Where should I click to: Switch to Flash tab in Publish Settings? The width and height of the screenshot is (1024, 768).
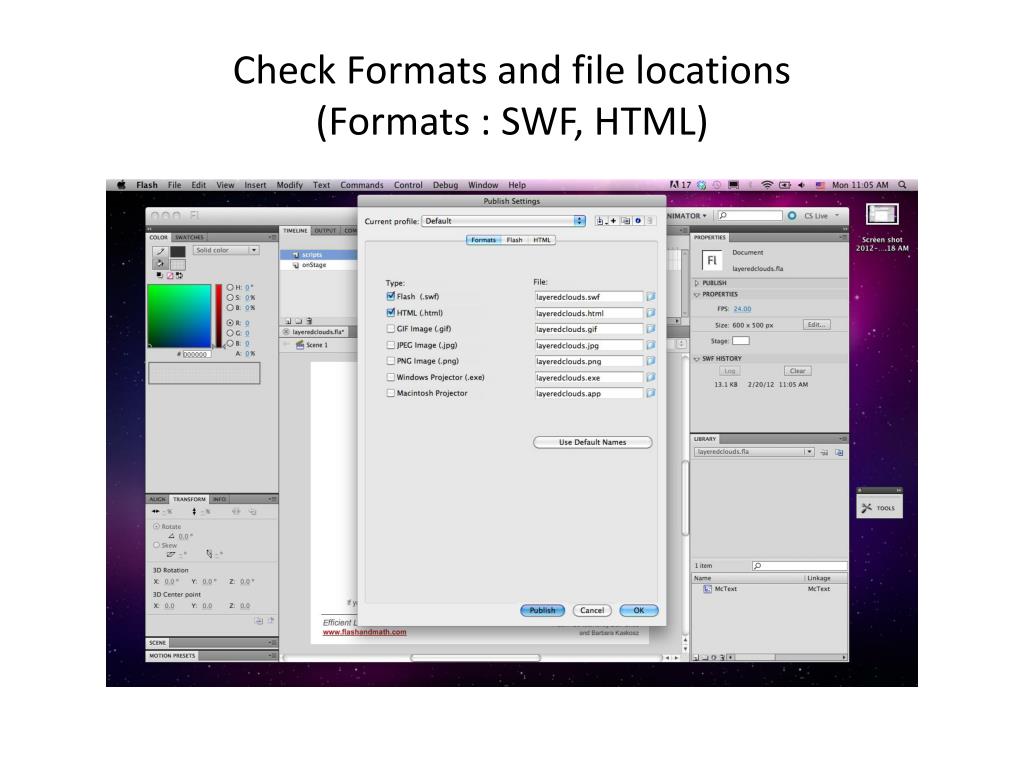point(515,240)
